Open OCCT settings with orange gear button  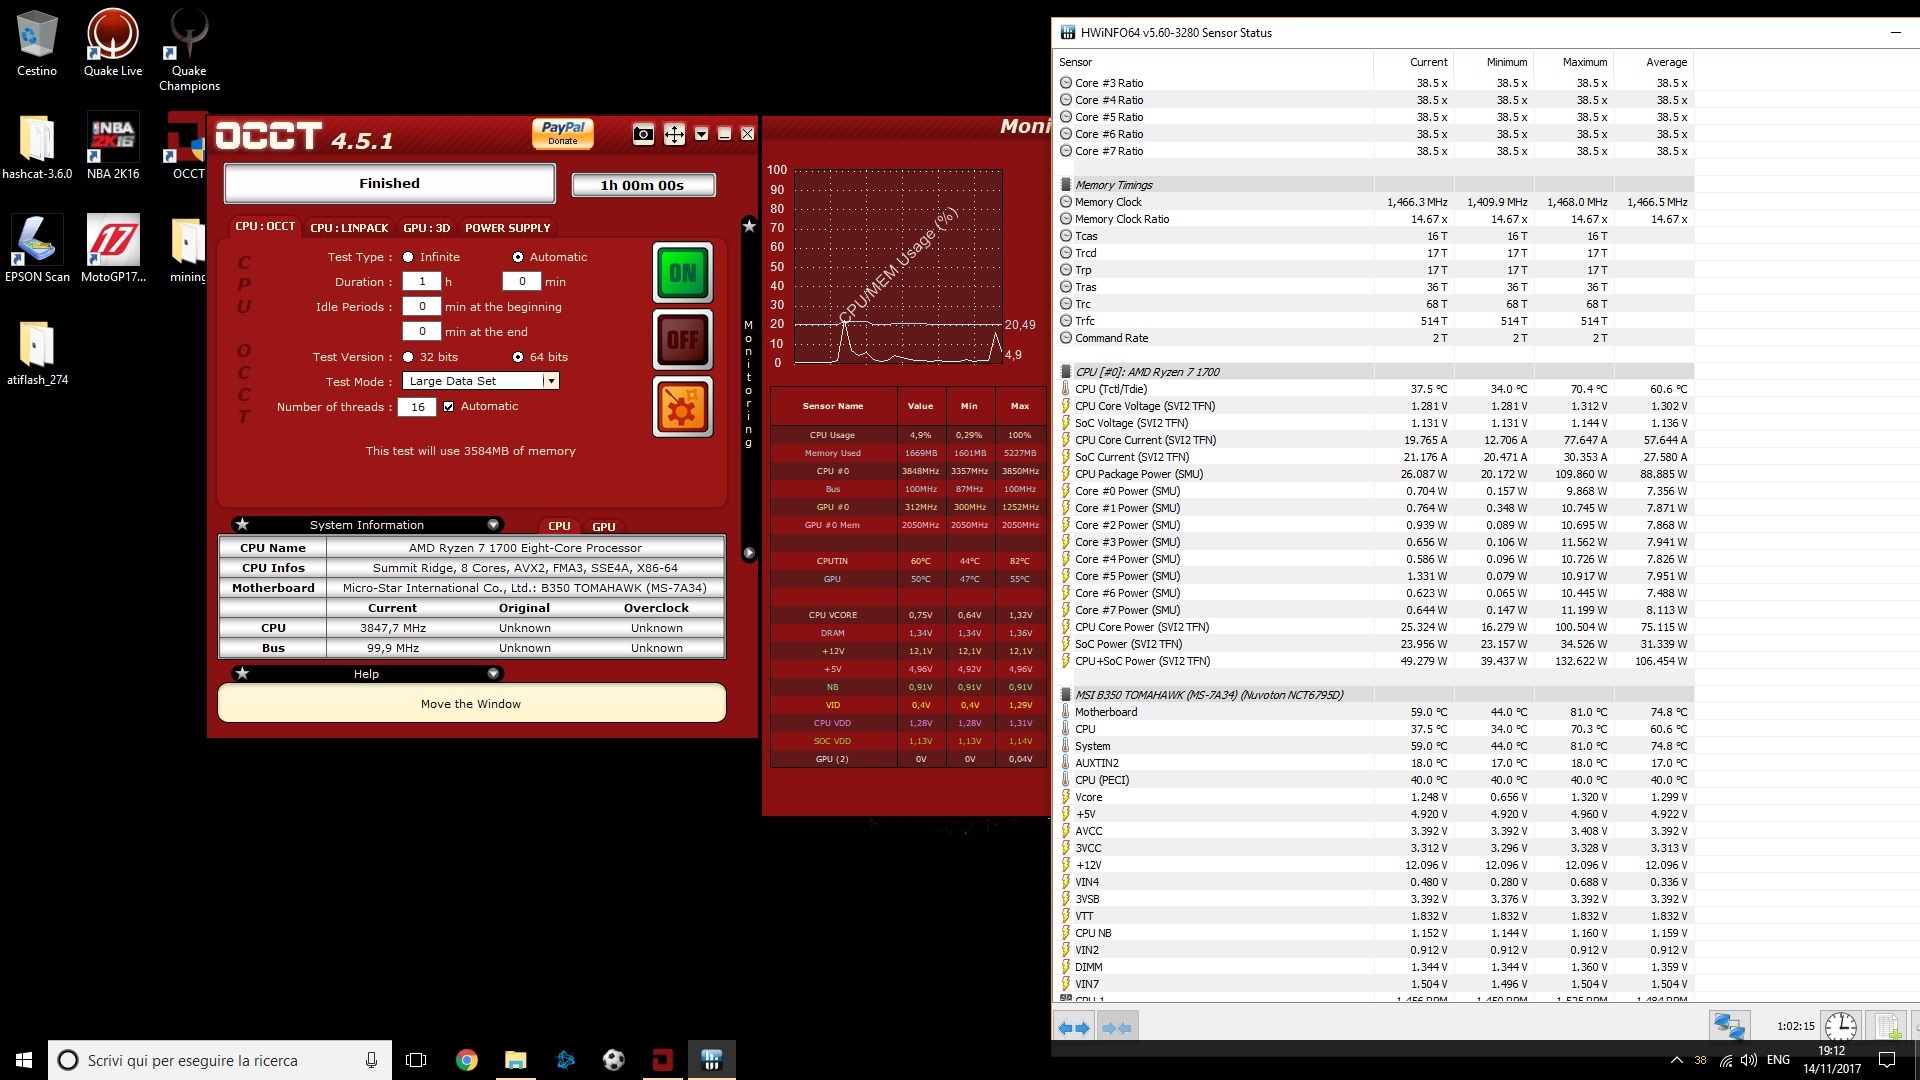[x=683, y=407]
